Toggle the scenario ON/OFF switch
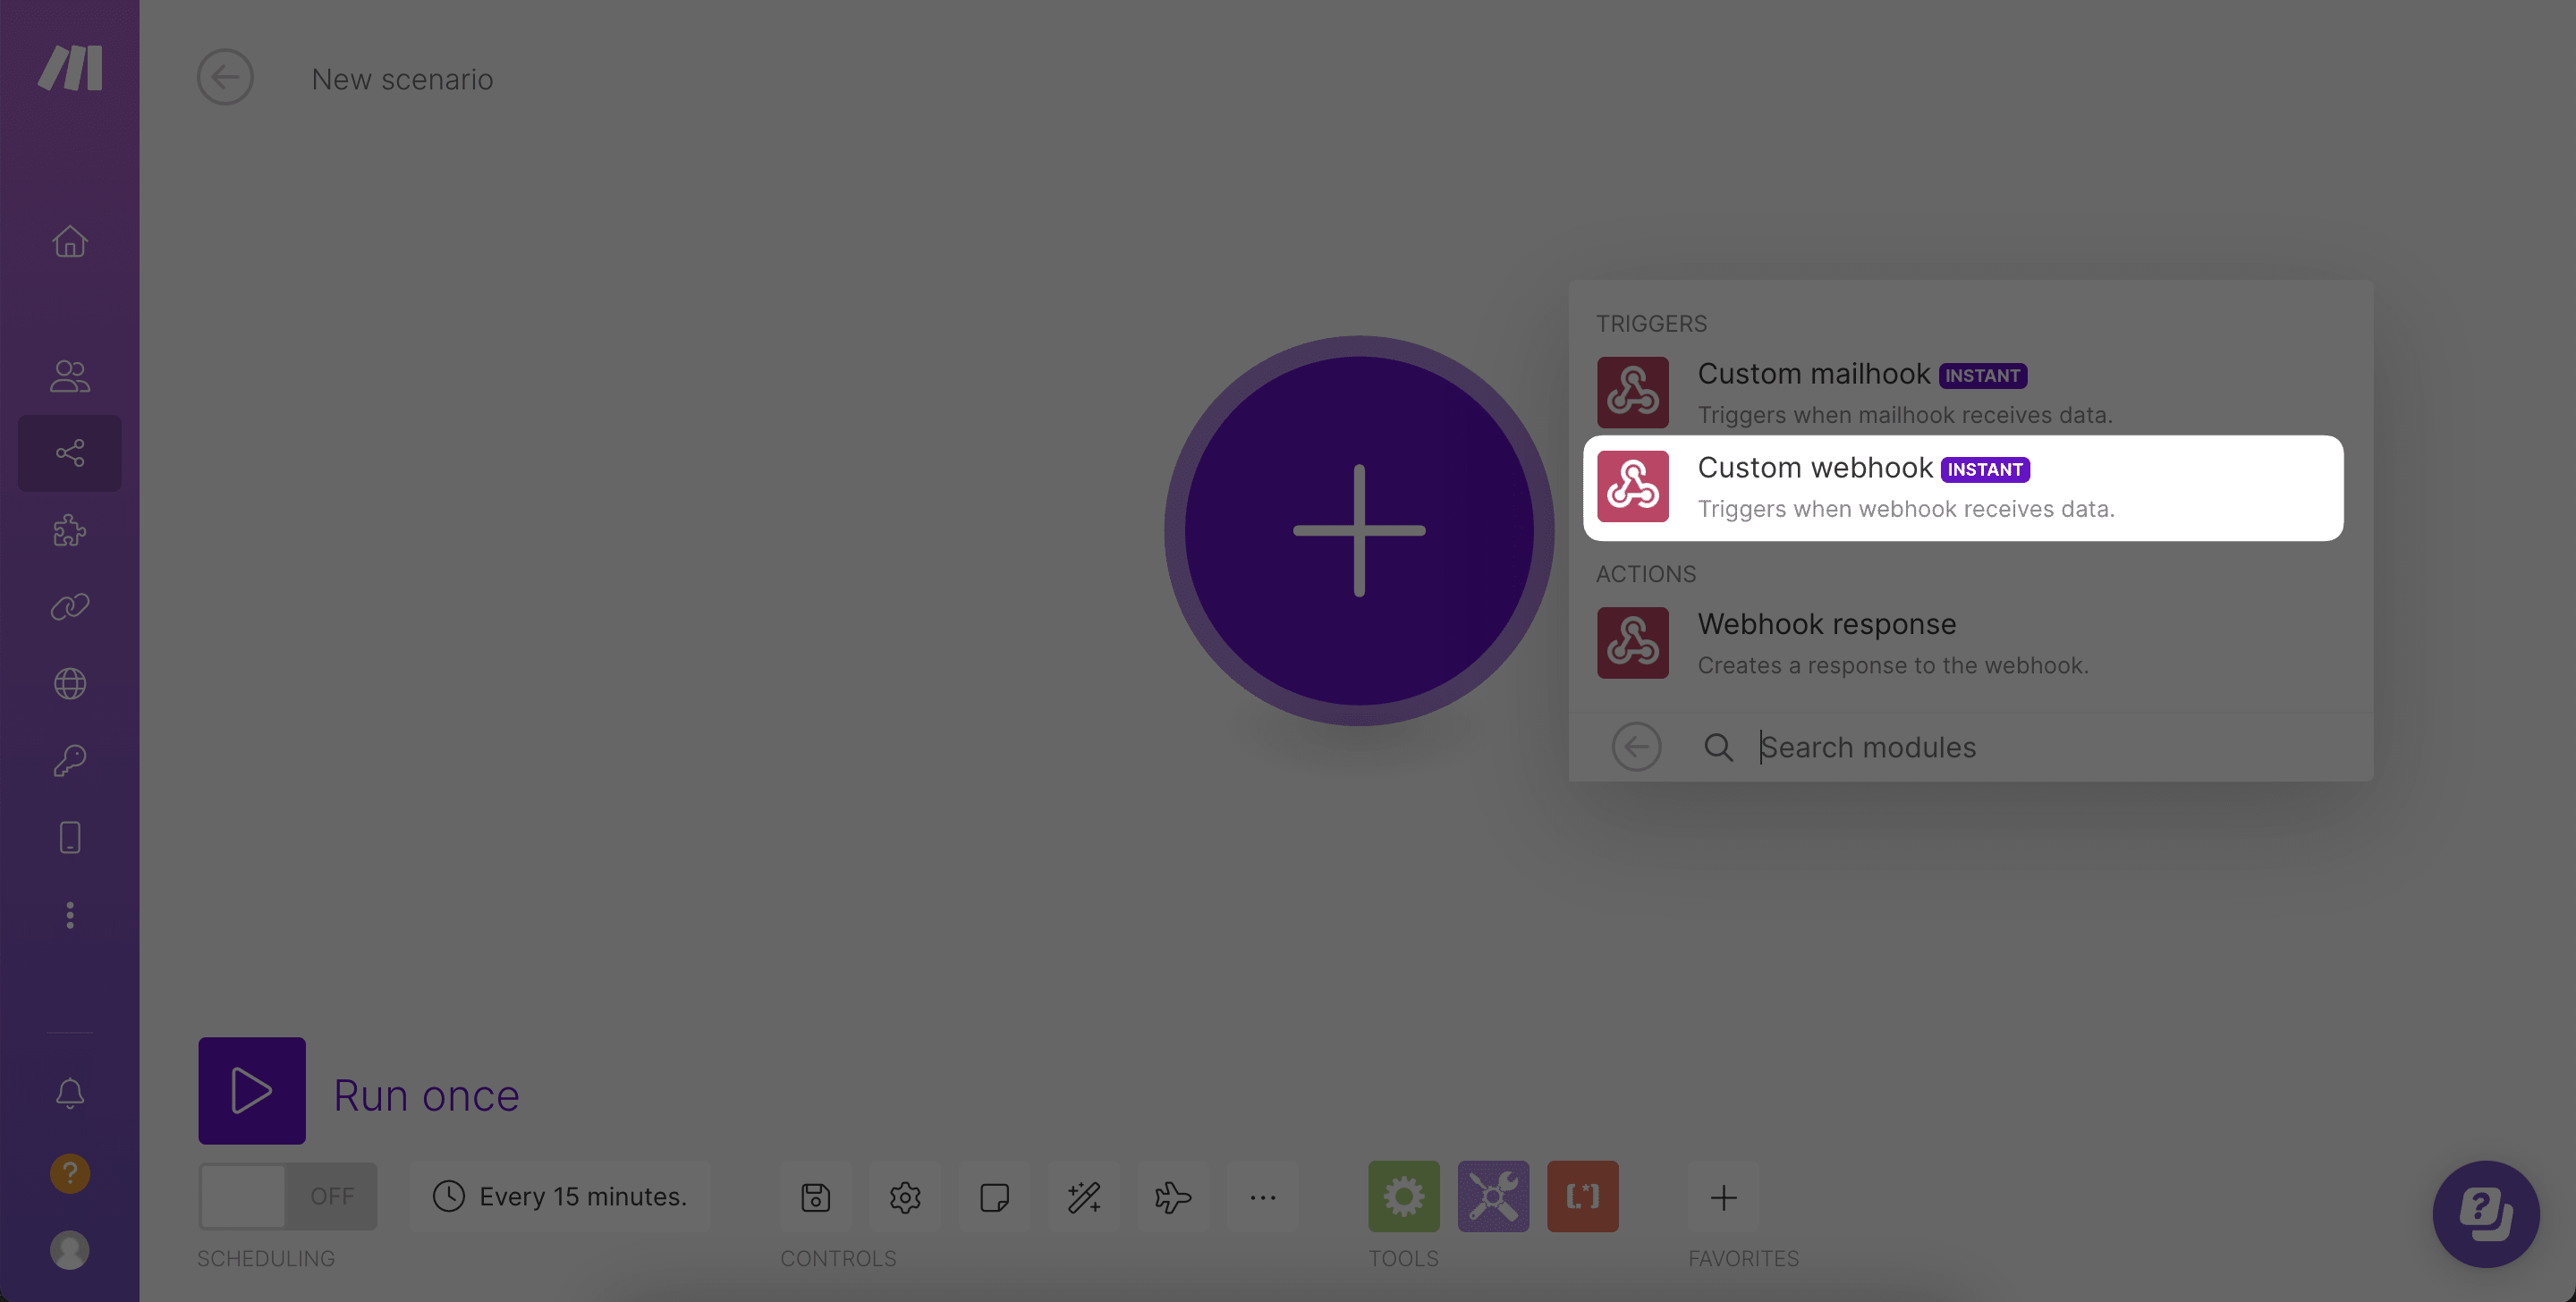 (287, 1196)
